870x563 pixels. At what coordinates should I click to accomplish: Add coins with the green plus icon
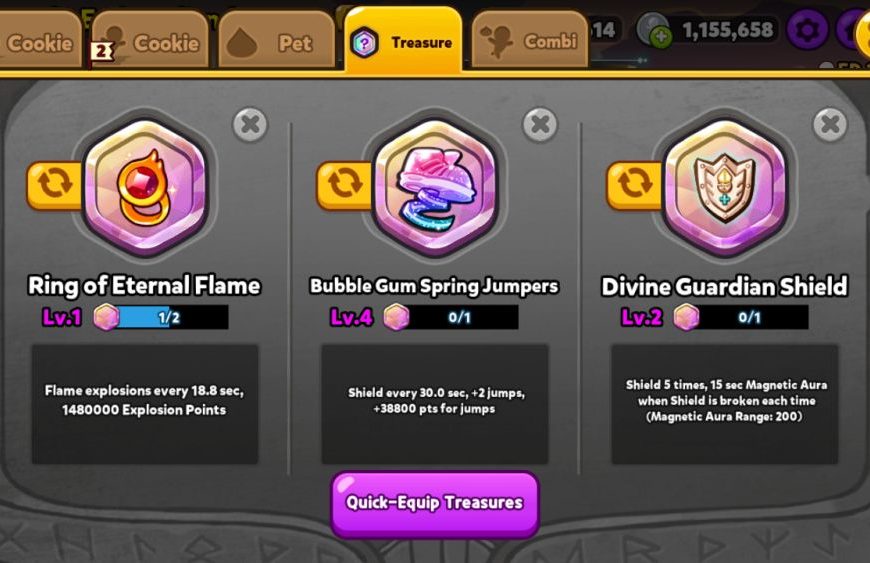(x=661, y=37)
